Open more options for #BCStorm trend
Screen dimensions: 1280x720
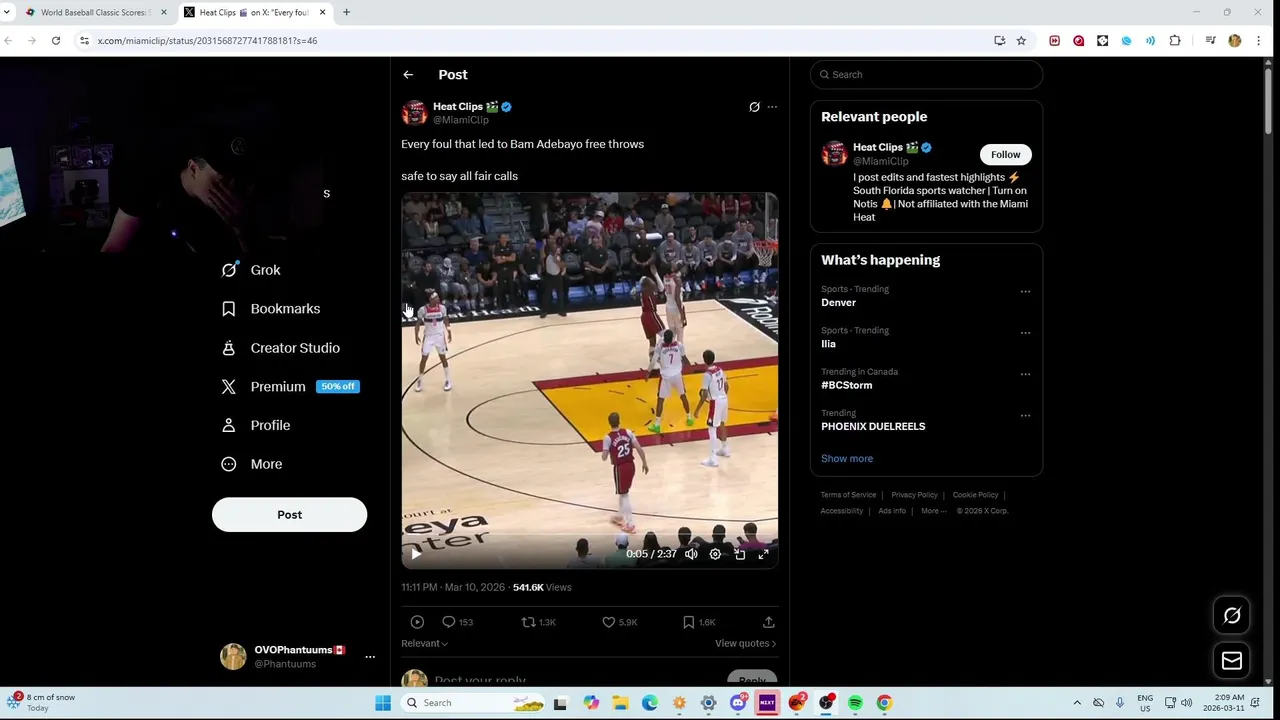1025,374
